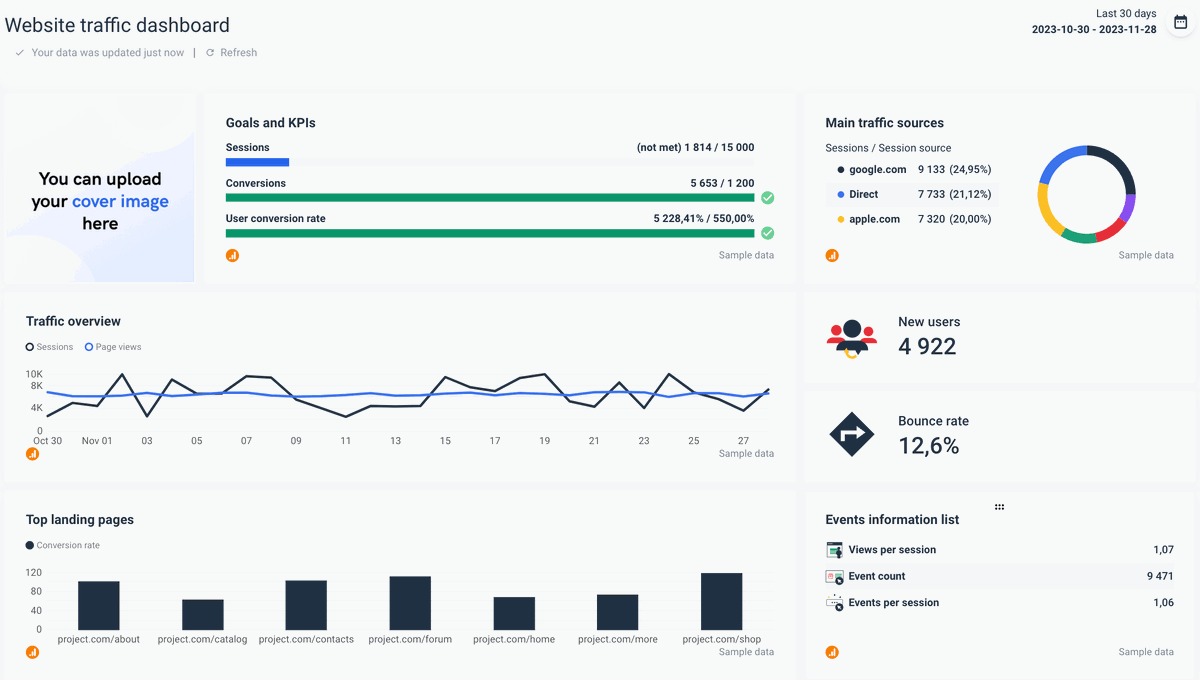
Task: Click the Bounce rate value 12,6%
Action: pos(929,445)
